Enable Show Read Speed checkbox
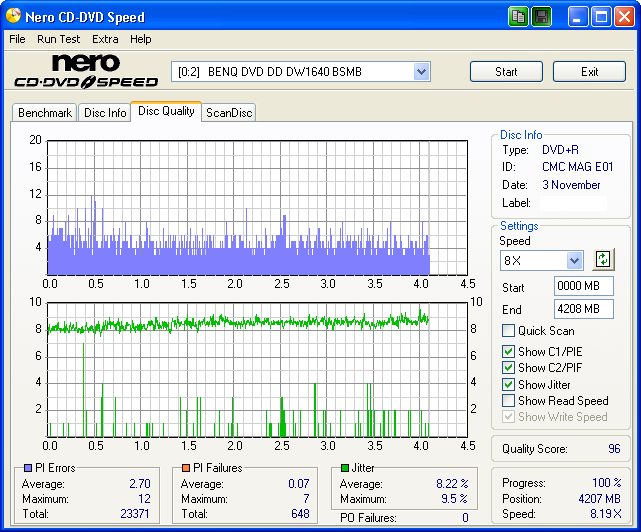This screenshot has height=532, width=641. pyautogui.click(x=509, y=401)
